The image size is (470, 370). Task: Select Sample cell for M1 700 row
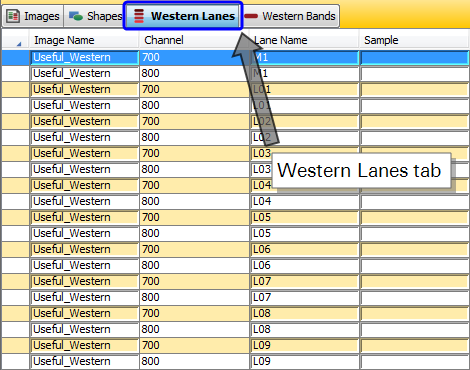[414, 57]
